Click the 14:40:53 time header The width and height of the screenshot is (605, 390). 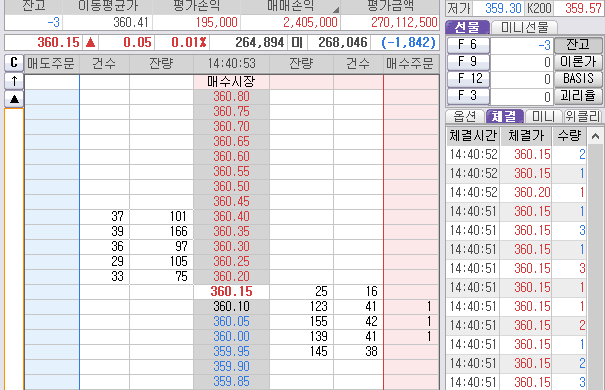click(232, 64)
